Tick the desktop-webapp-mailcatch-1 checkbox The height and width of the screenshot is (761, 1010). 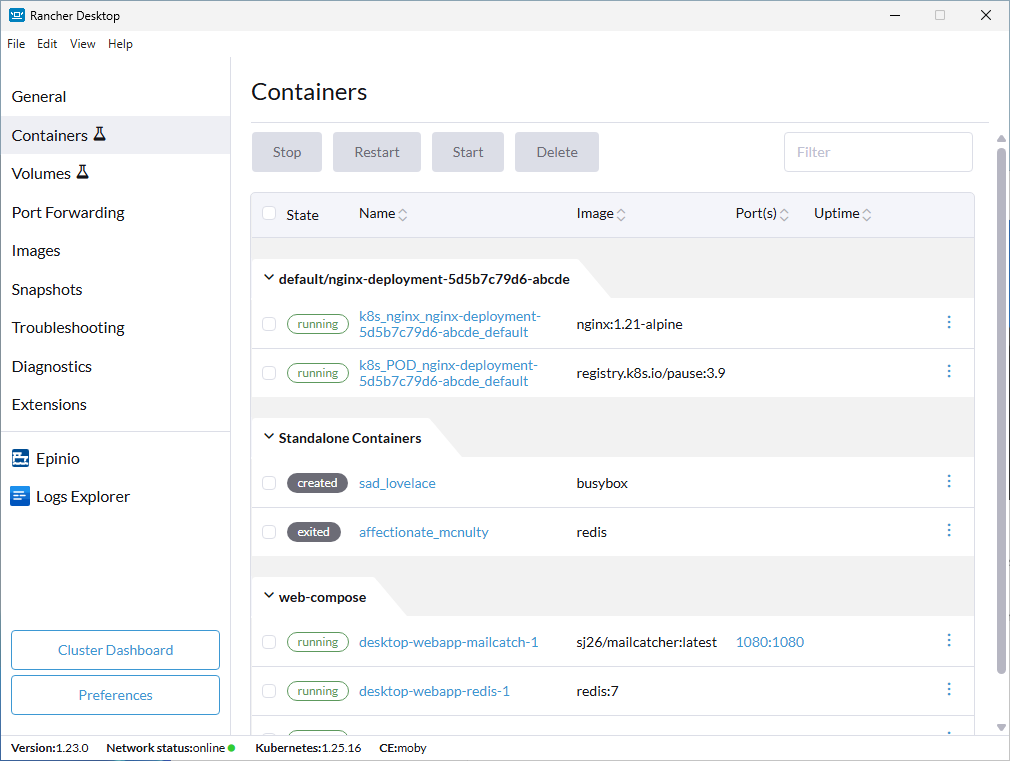coord(269,642)
